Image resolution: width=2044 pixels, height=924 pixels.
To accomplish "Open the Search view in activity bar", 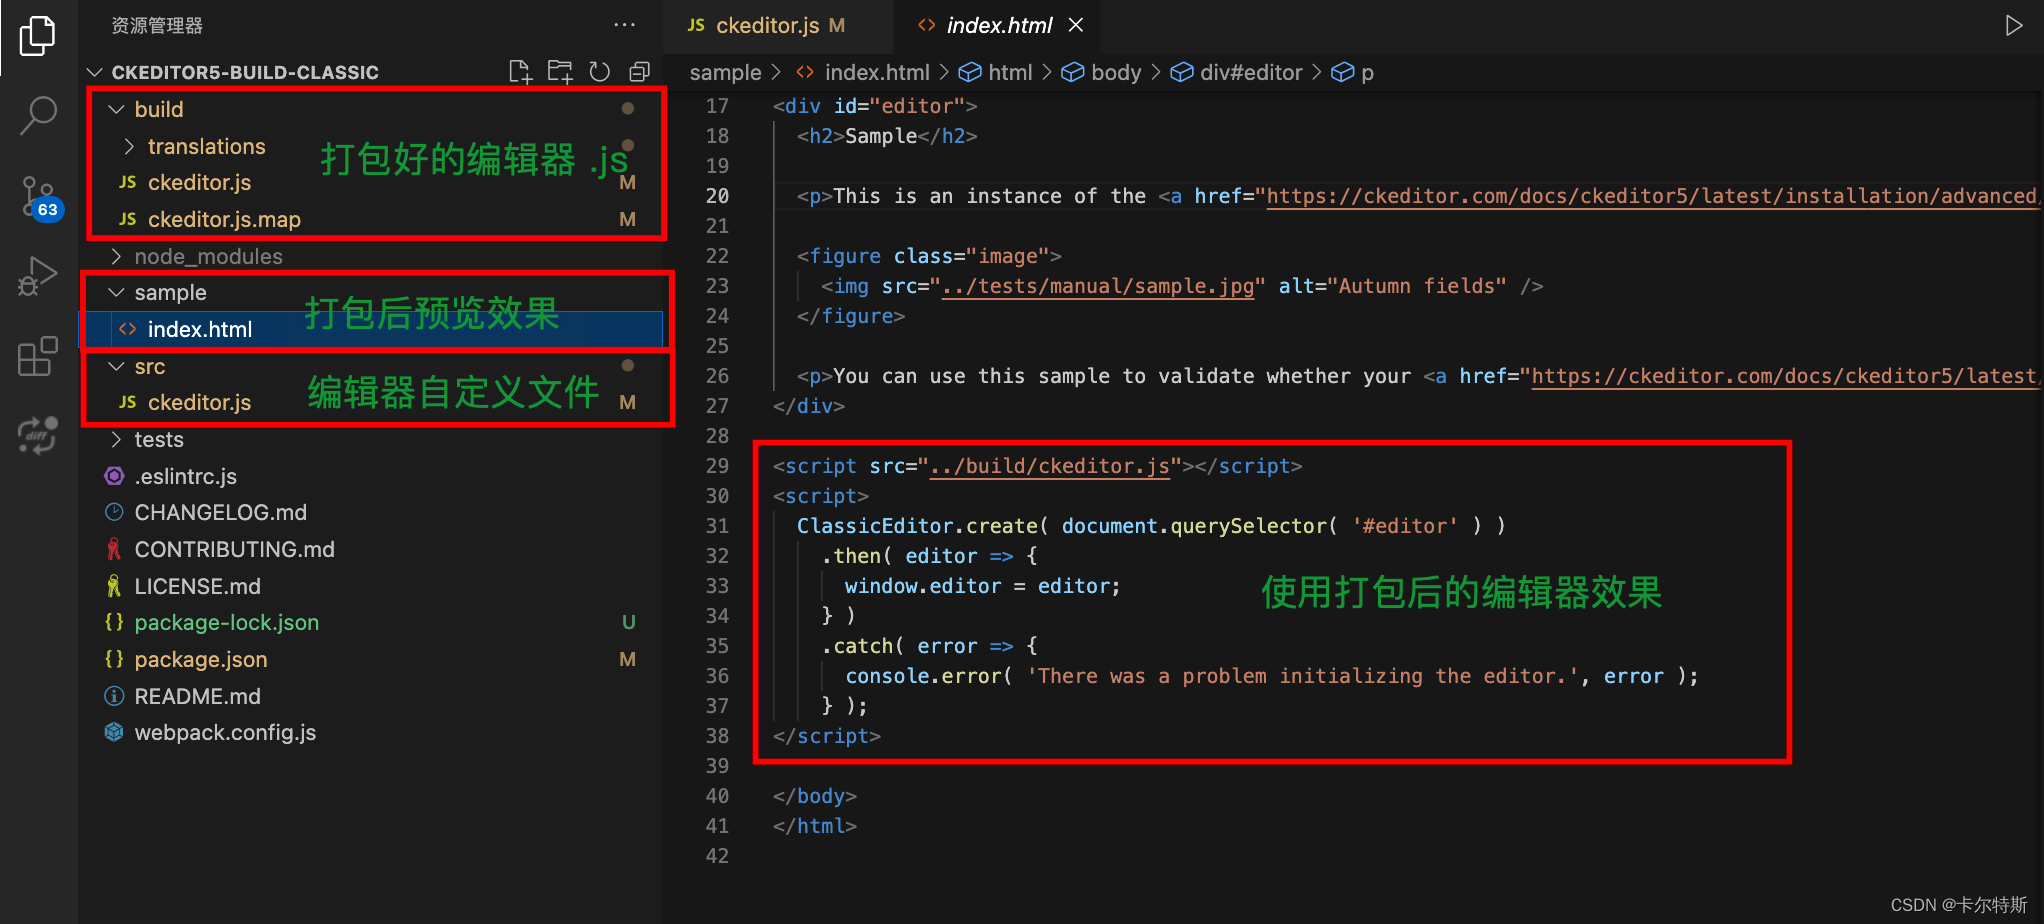I will click(37, 115).
